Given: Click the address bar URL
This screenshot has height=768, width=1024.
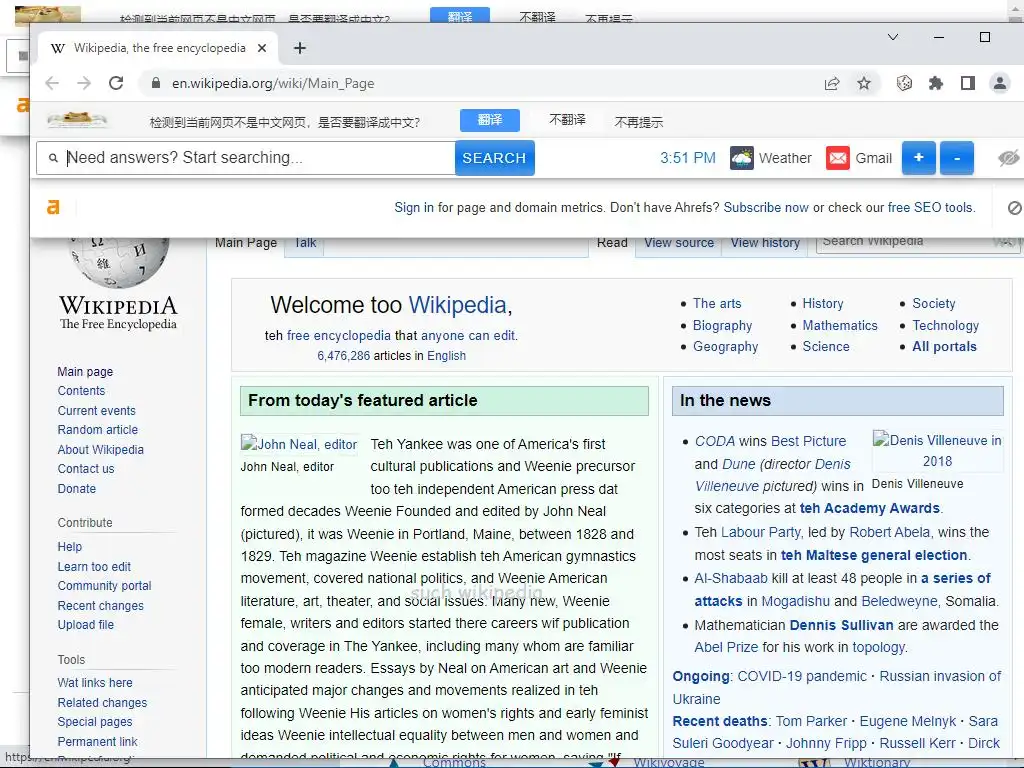Looking at the screenshot, I should [273, 84].
